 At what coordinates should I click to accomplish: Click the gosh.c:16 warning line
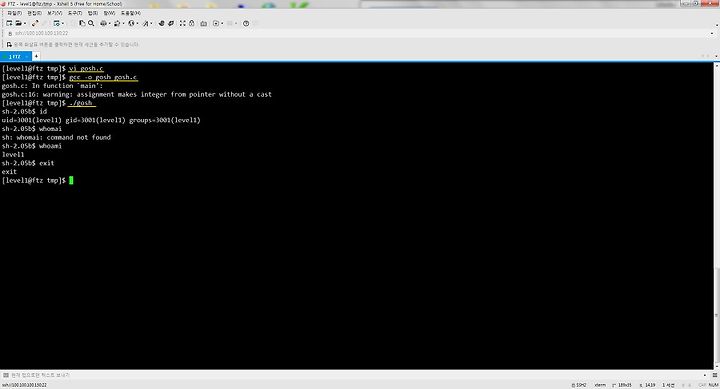point(136,95)
